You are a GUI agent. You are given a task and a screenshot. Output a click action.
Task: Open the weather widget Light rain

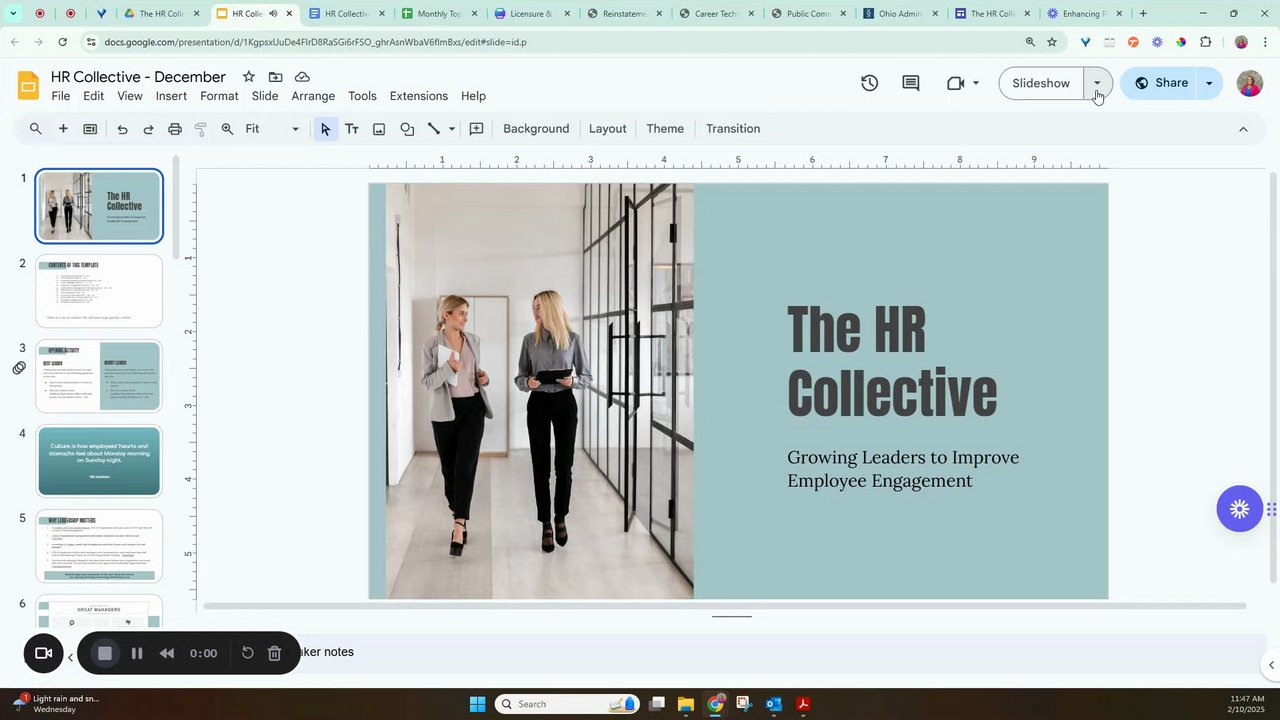[56, 704]
